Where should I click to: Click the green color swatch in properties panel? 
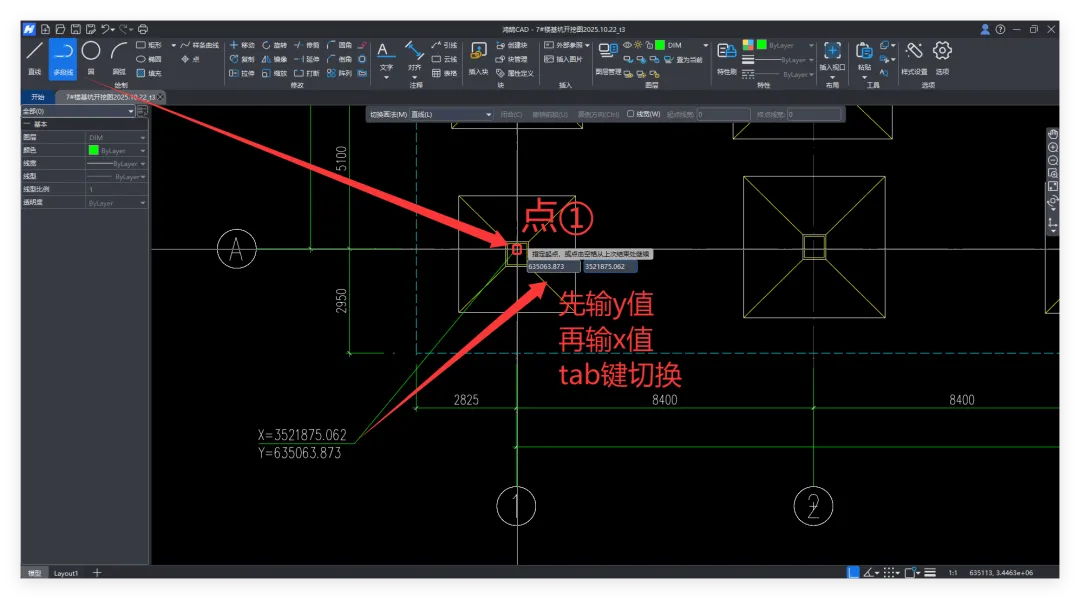93,150
